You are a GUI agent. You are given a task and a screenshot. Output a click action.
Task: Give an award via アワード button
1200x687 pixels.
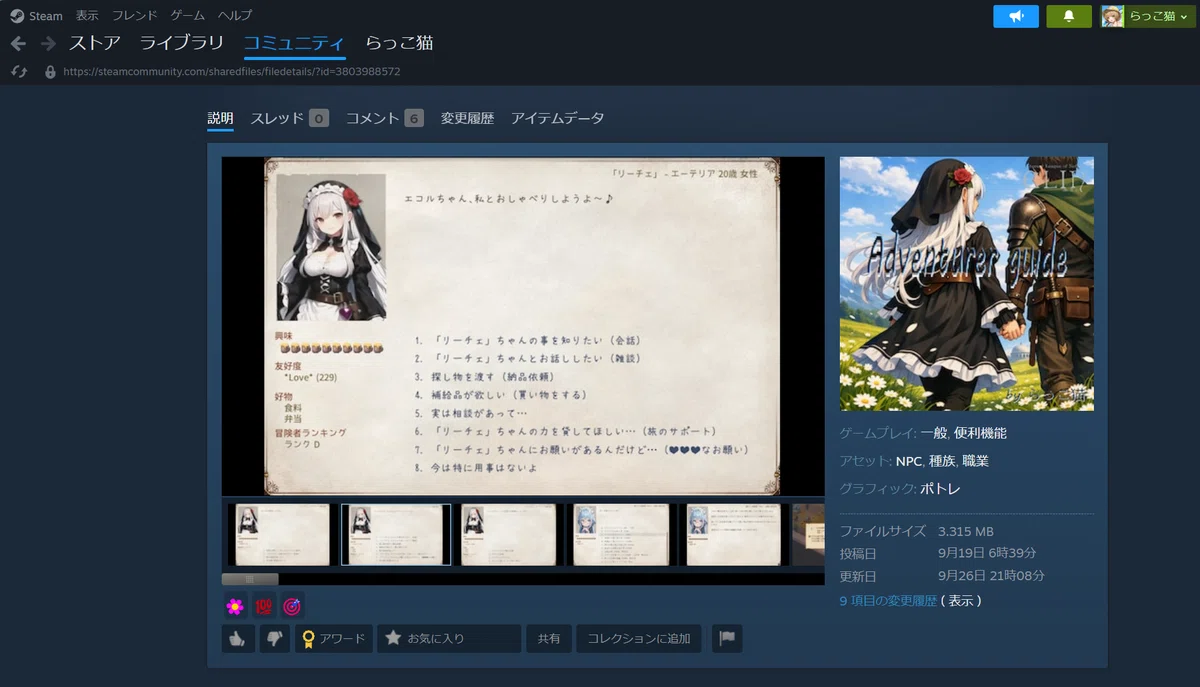tap(333, 638)
